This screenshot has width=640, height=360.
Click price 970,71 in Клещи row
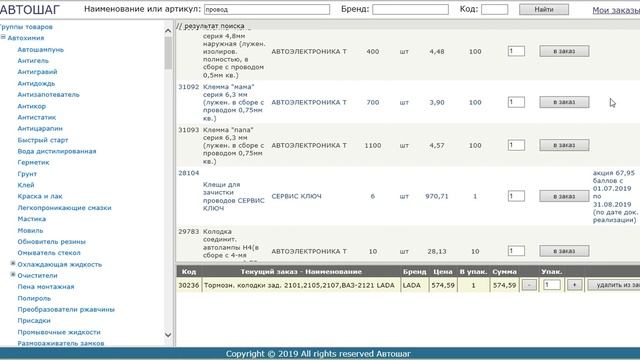(x=436, y=196)
